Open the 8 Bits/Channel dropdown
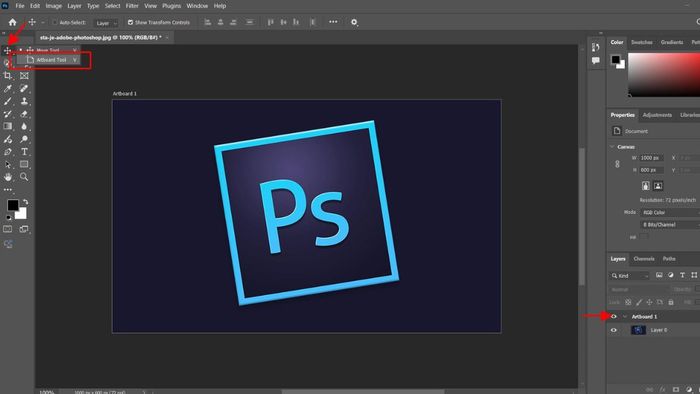The height and width of the screenshot is (394, 700). [670, 225]
